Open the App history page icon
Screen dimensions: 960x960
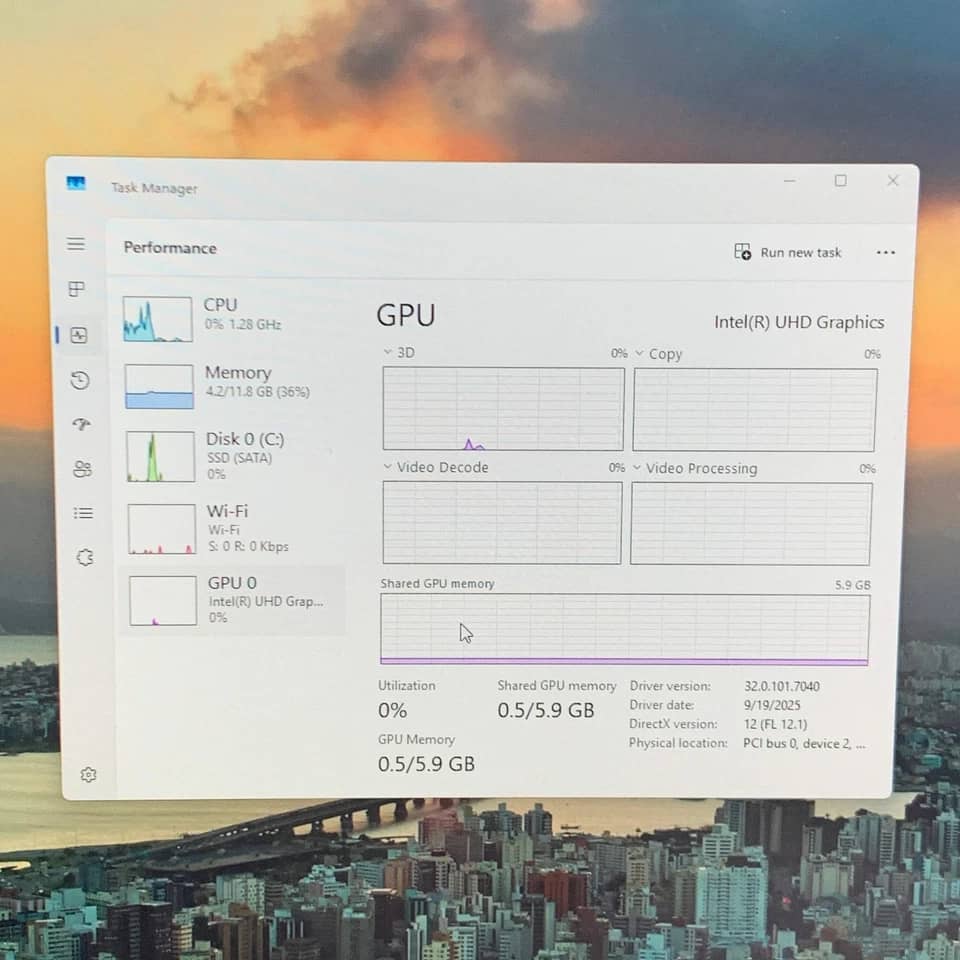point(80,380)
